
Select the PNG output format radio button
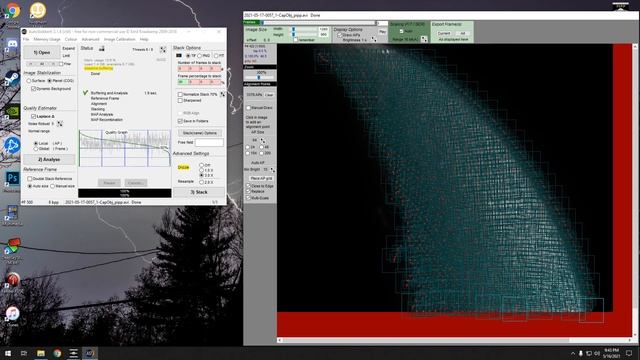click(x=200, y=56)
